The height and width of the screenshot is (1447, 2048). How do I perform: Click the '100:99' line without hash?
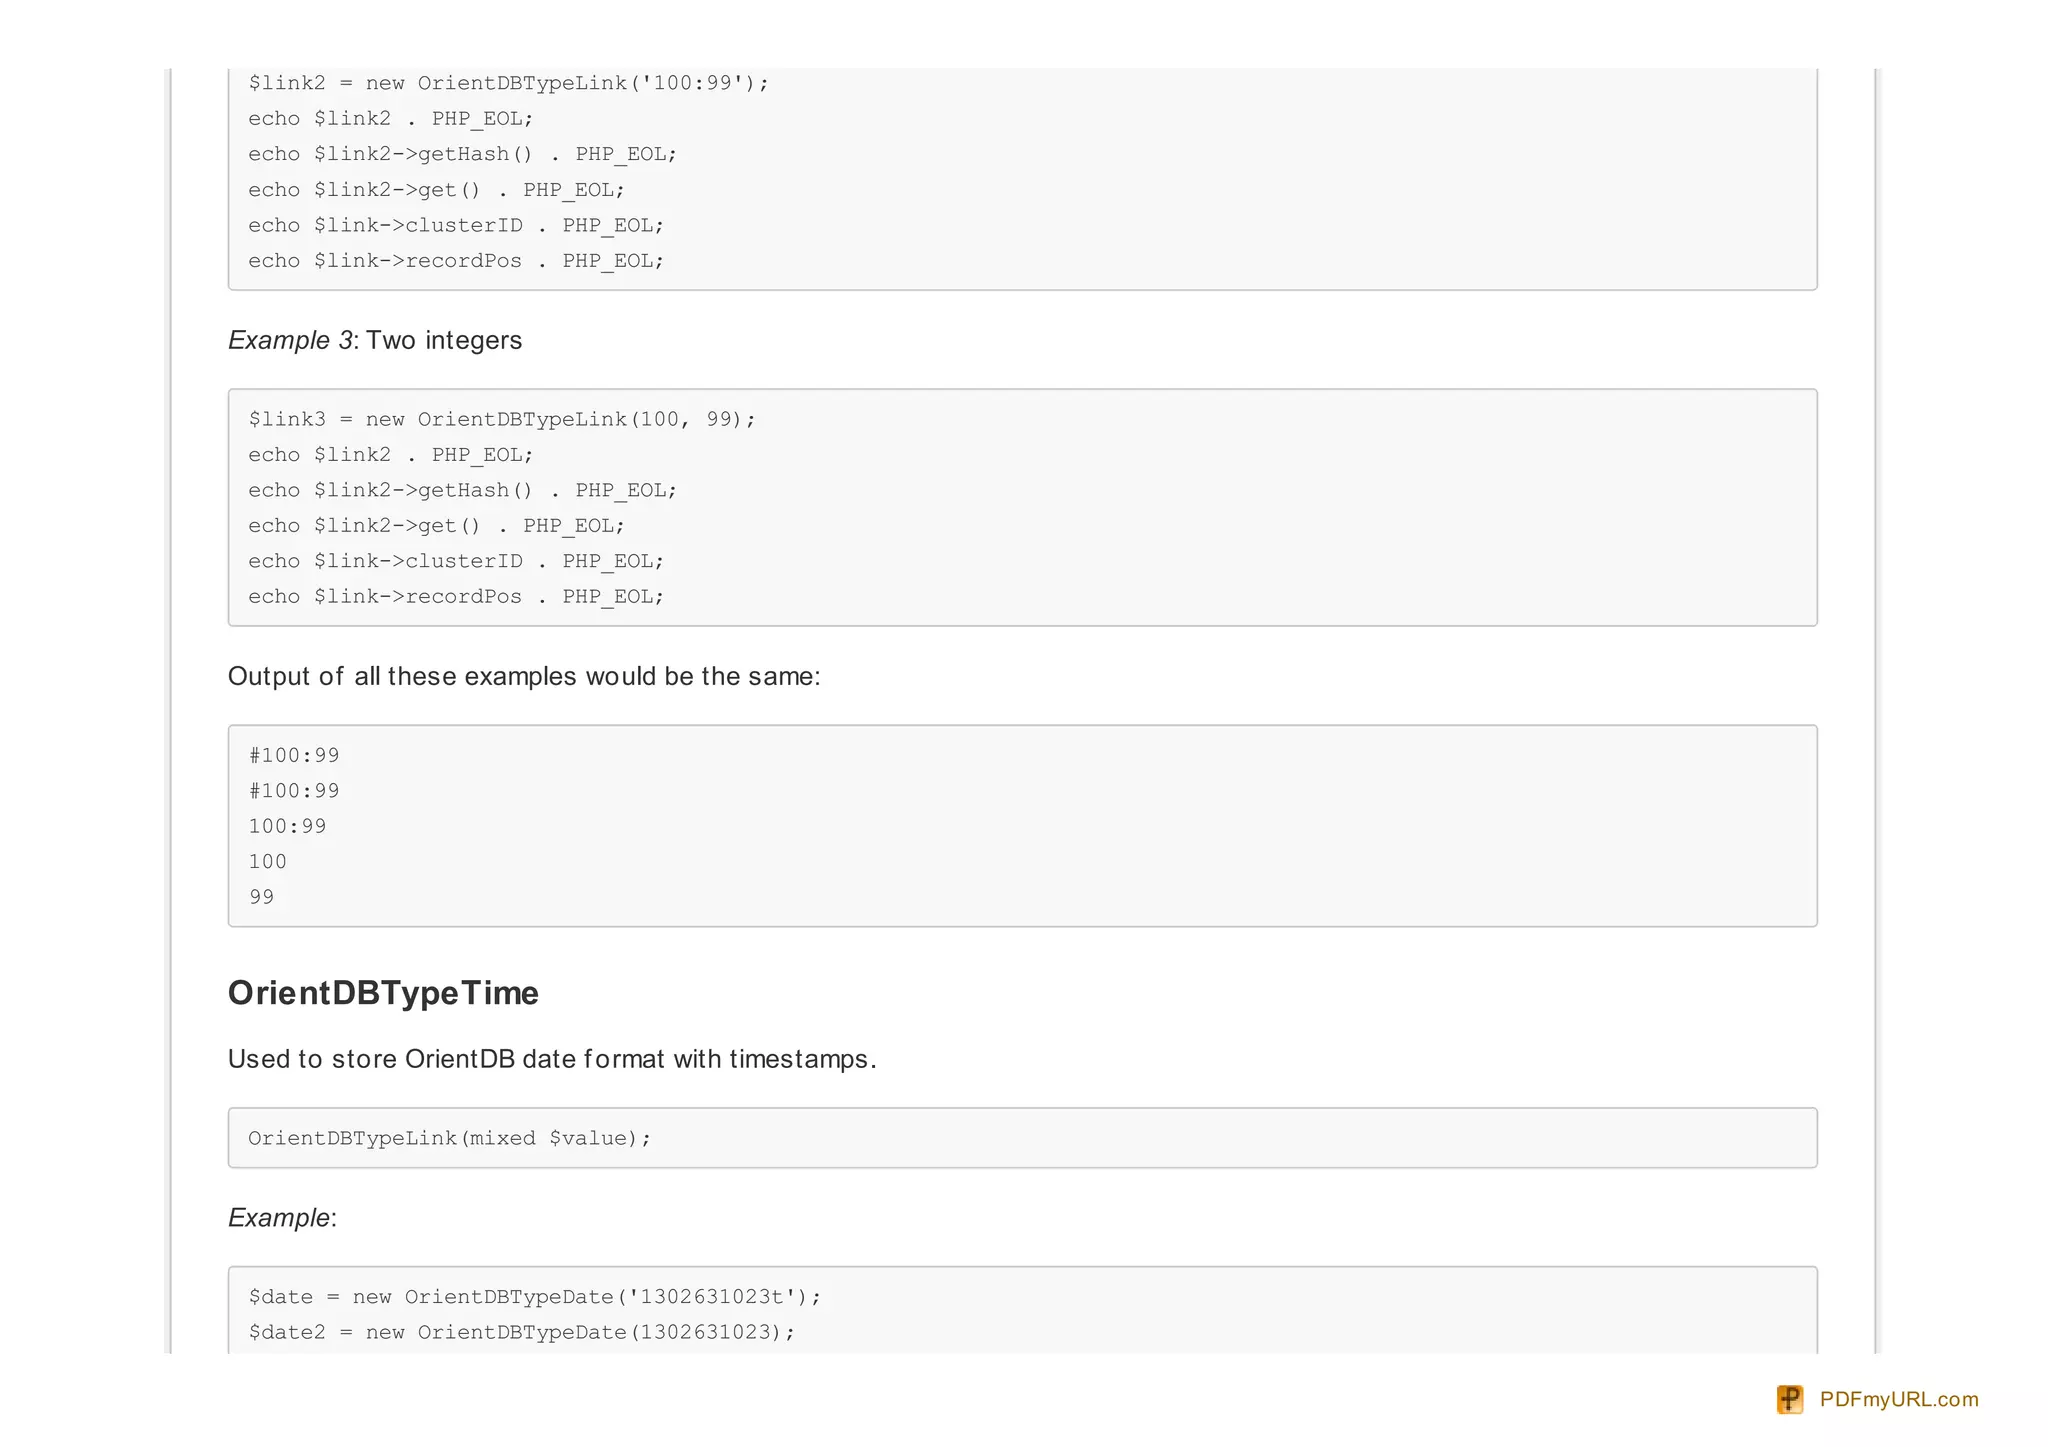pos(288,826)
